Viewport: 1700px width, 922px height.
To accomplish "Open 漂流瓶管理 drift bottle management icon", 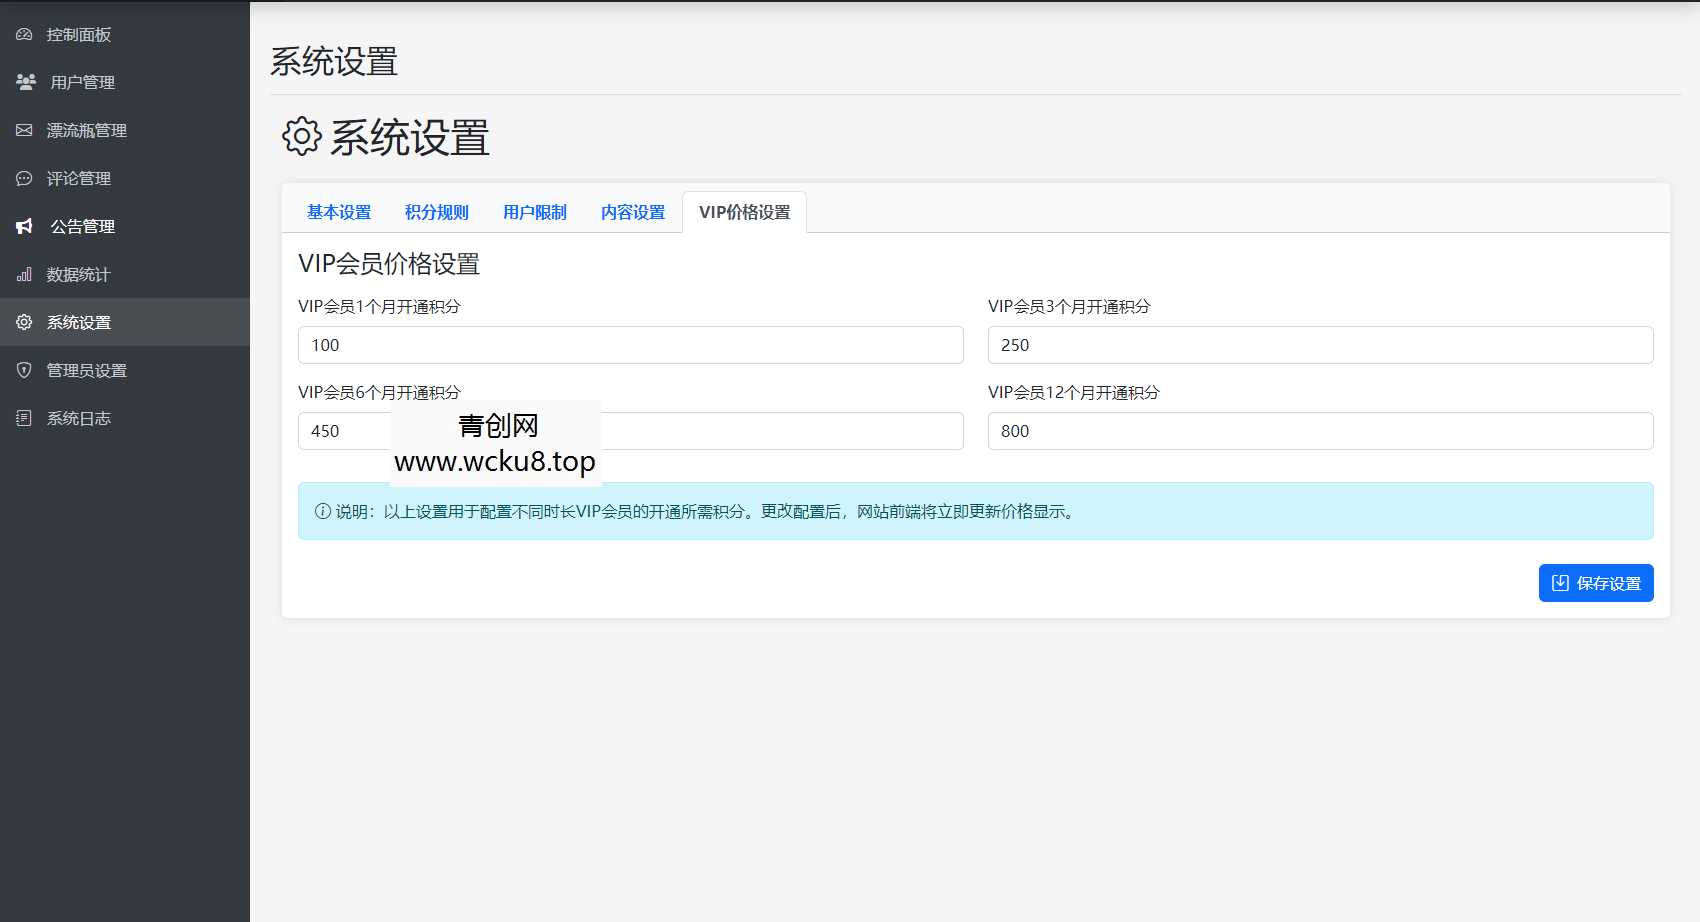I will click(24, 129).
